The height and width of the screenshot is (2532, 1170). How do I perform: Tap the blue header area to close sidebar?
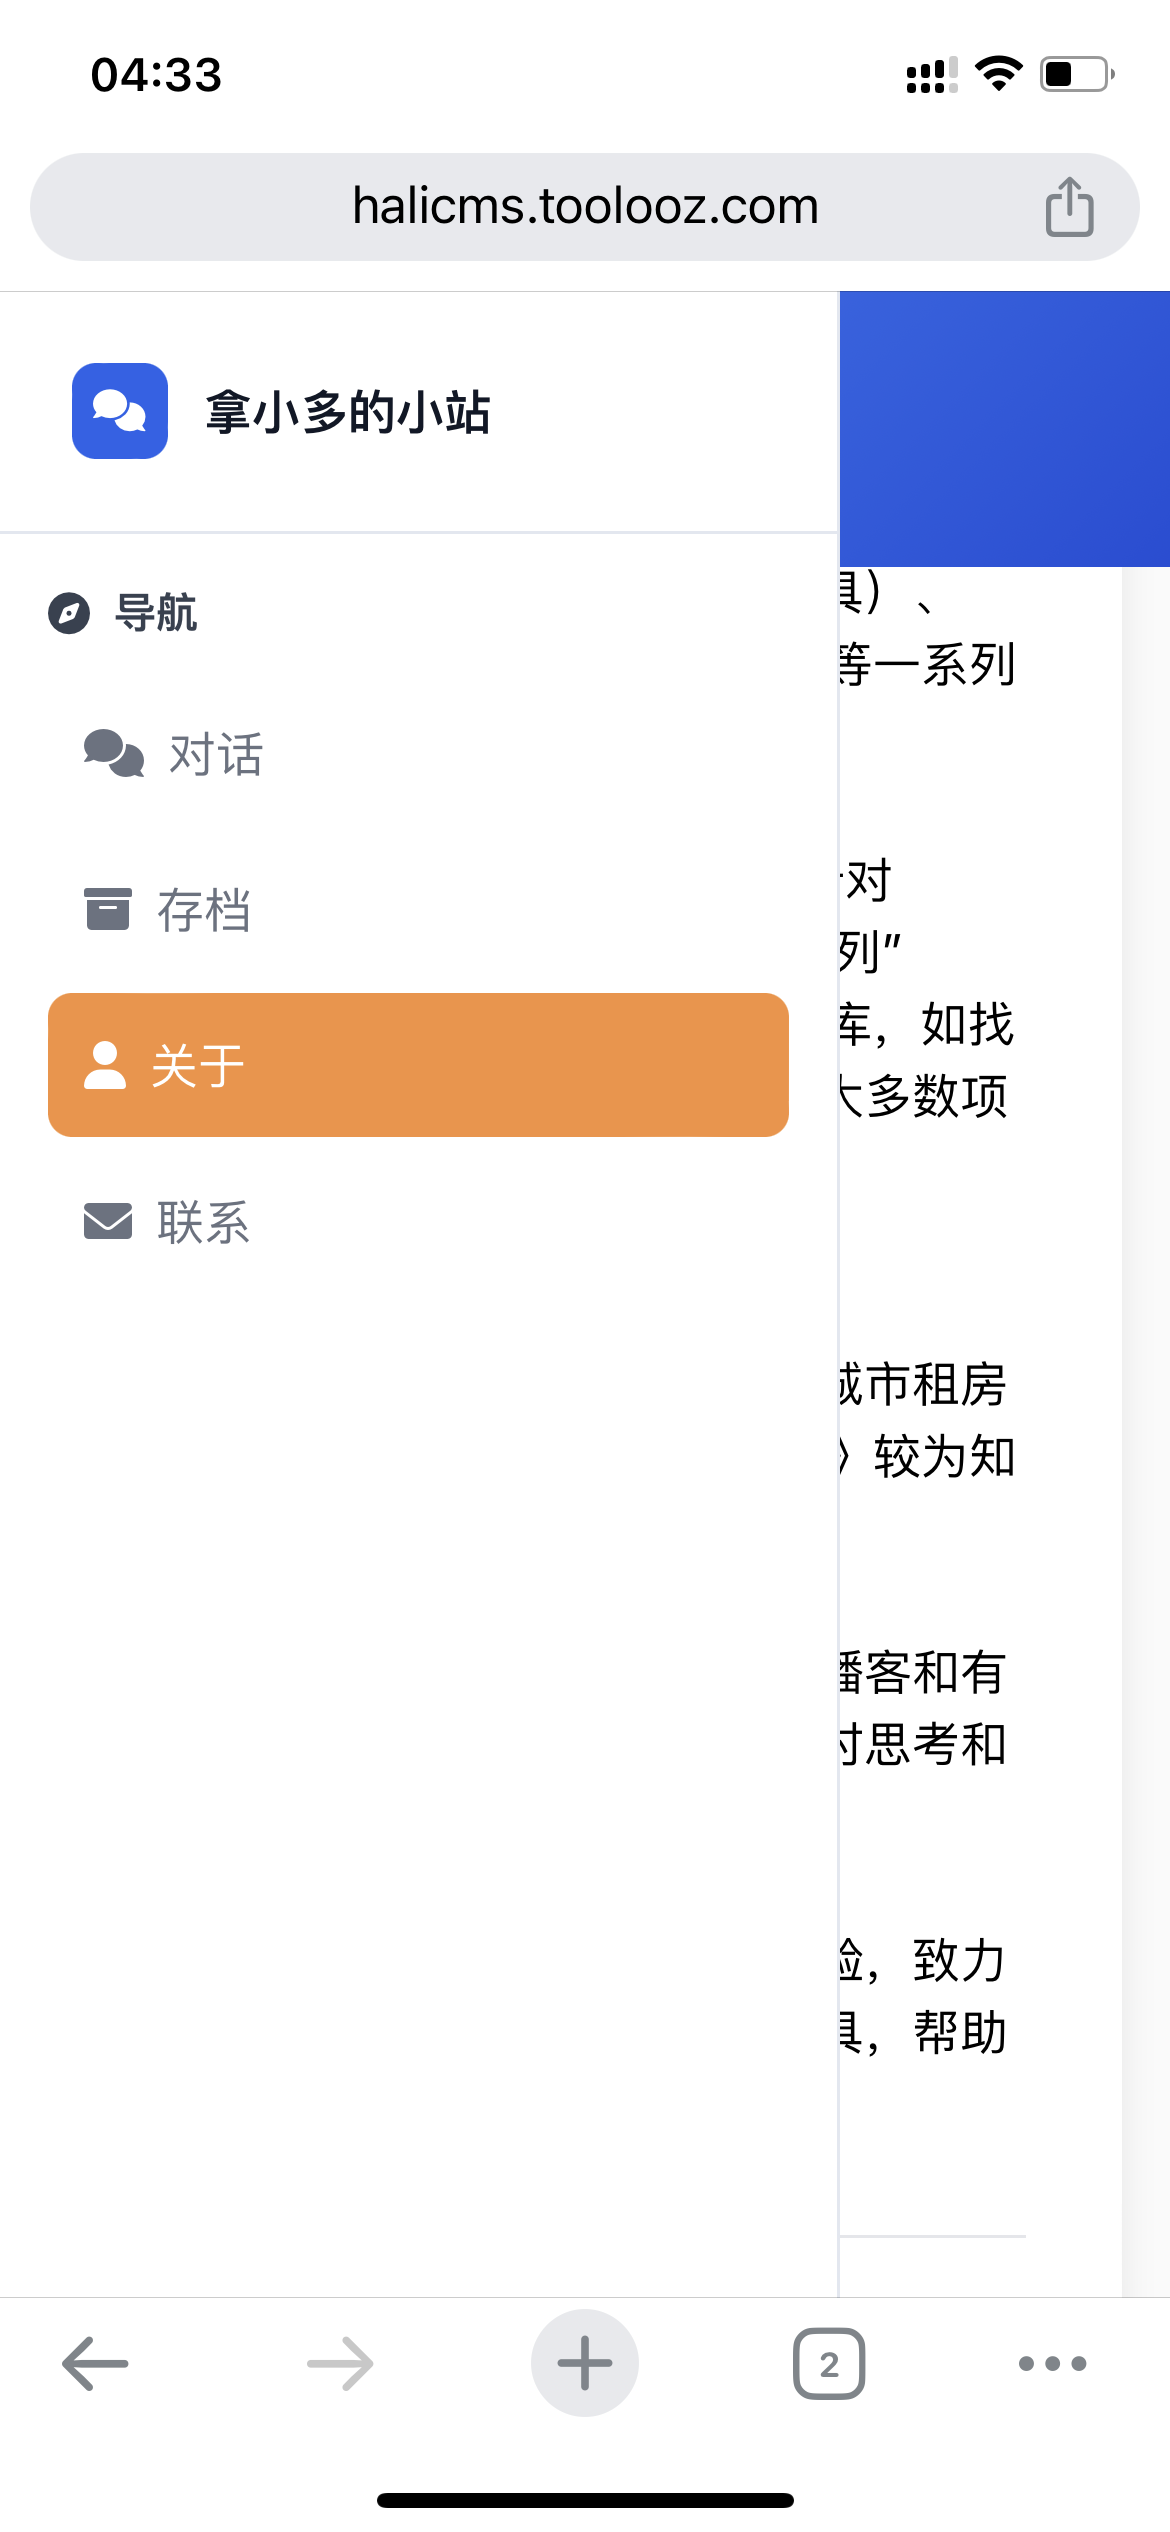tap(1004, 428)
